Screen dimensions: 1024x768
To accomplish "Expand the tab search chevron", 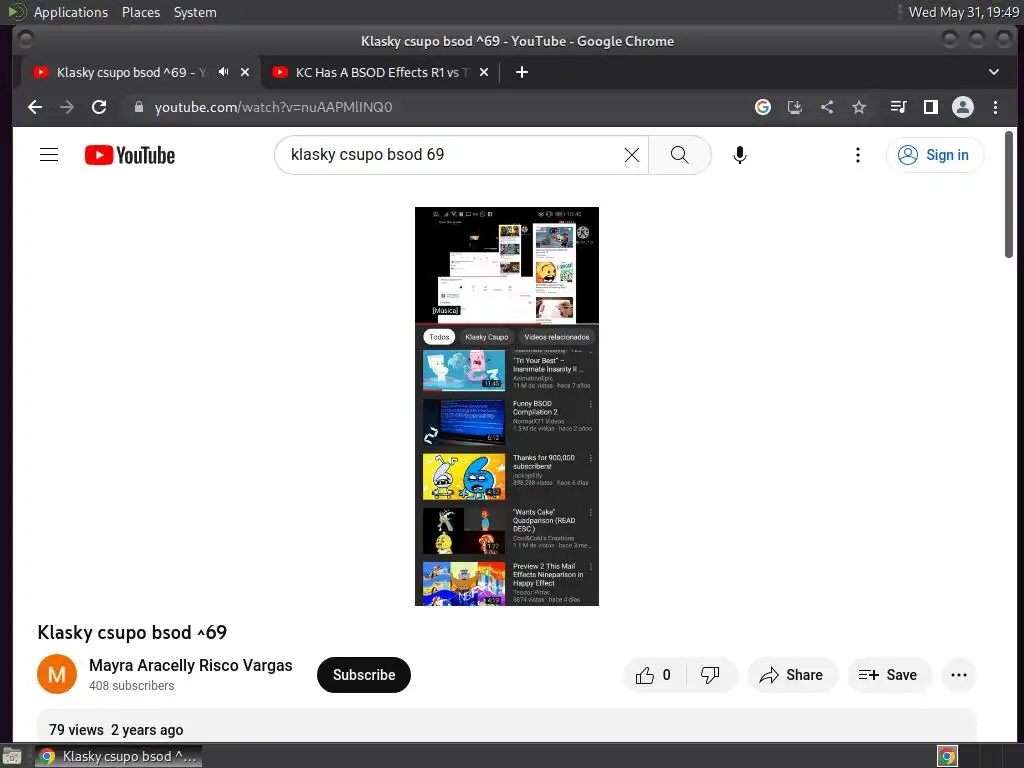I will click(x=993, y=72).
